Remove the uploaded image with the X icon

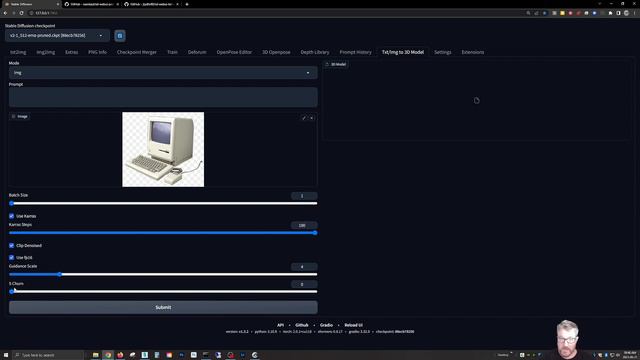pos(312,118)
